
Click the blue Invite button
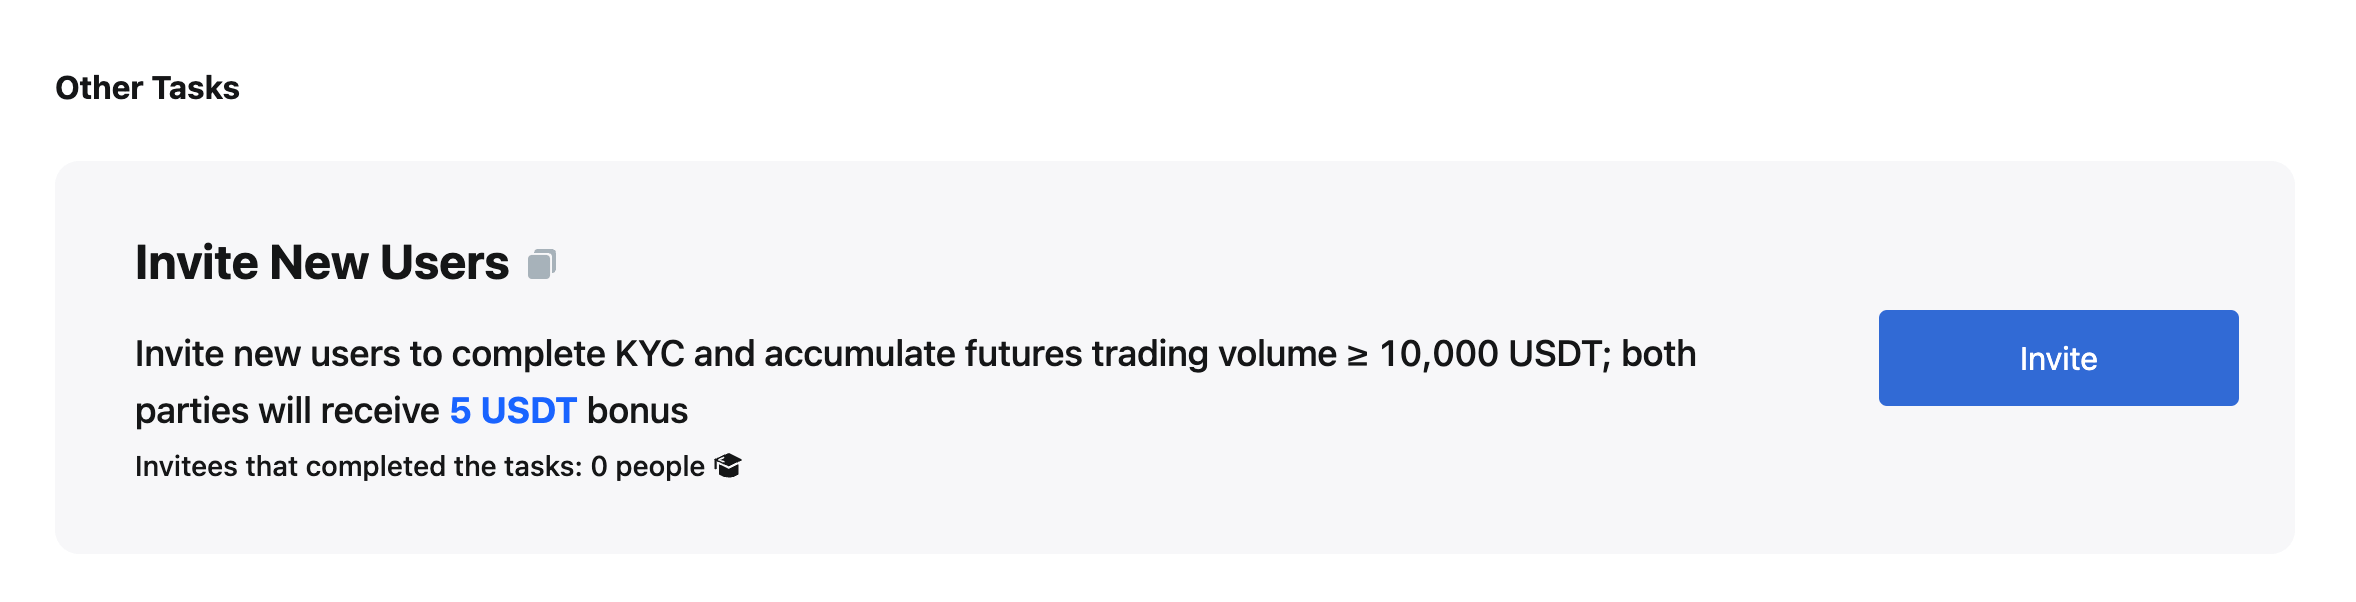(2058, 358)
